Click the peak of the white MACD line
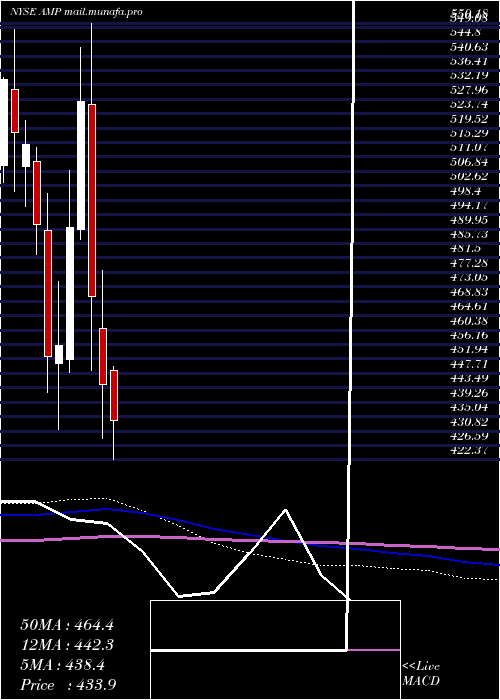Screen dimensions: 500x700 pos(285,510)
